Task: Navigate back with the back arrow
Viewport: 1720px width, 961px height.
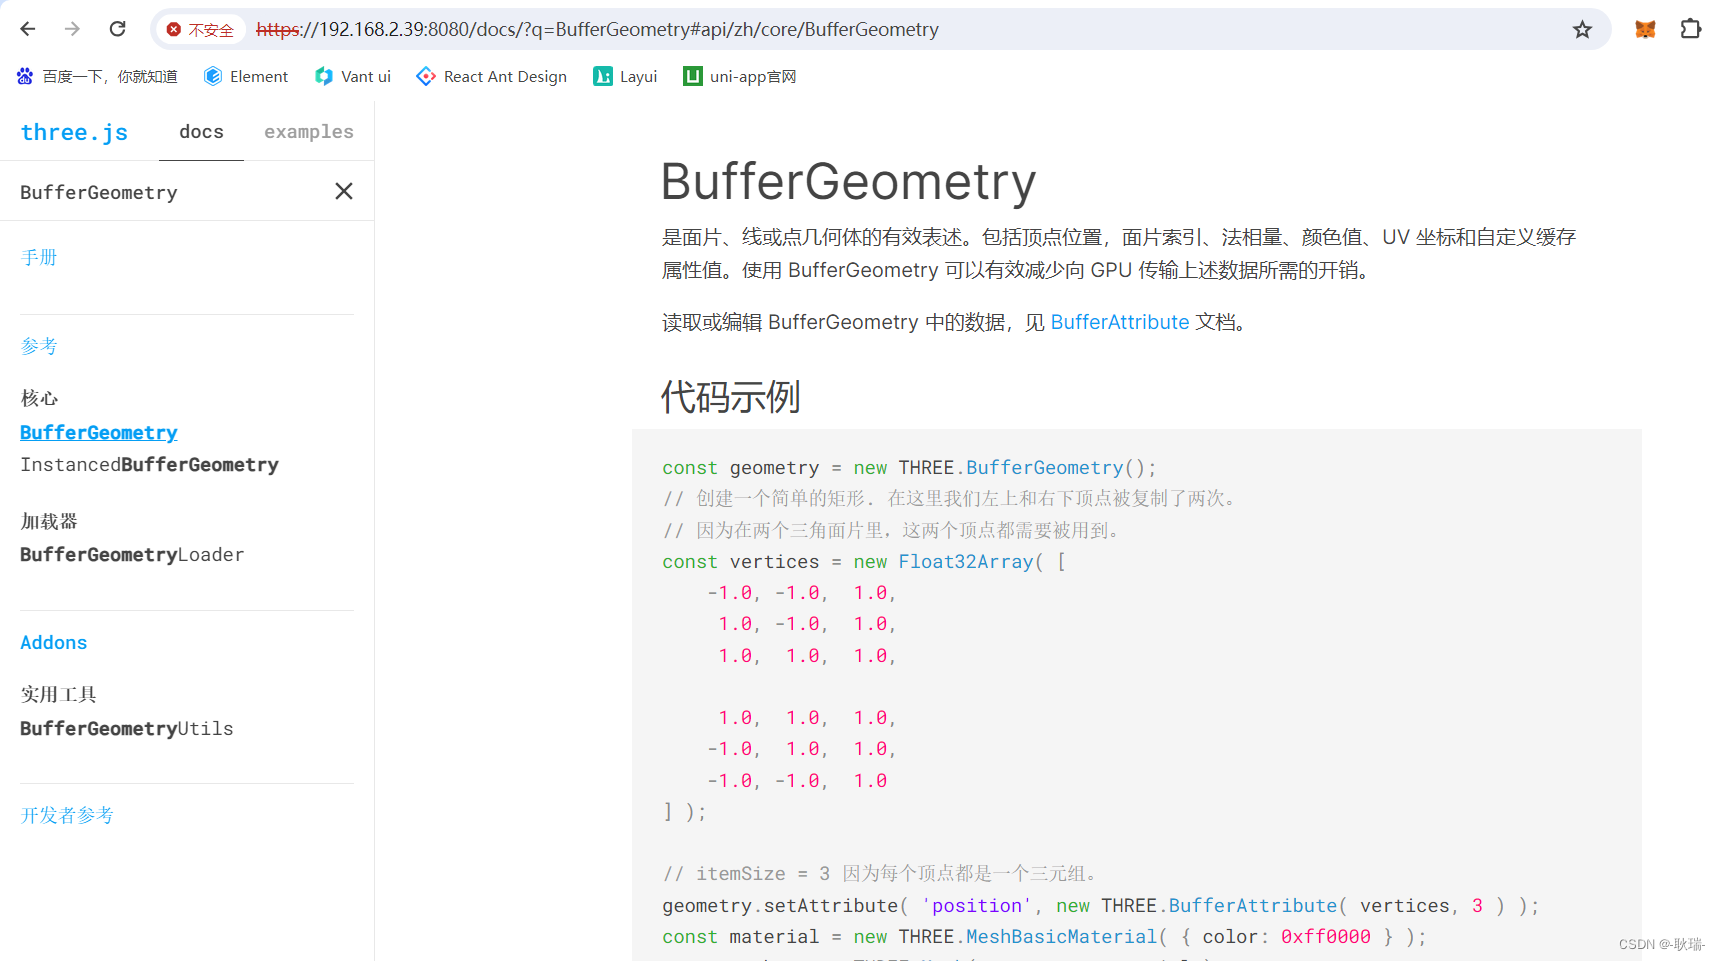Action: pos(27,29)
